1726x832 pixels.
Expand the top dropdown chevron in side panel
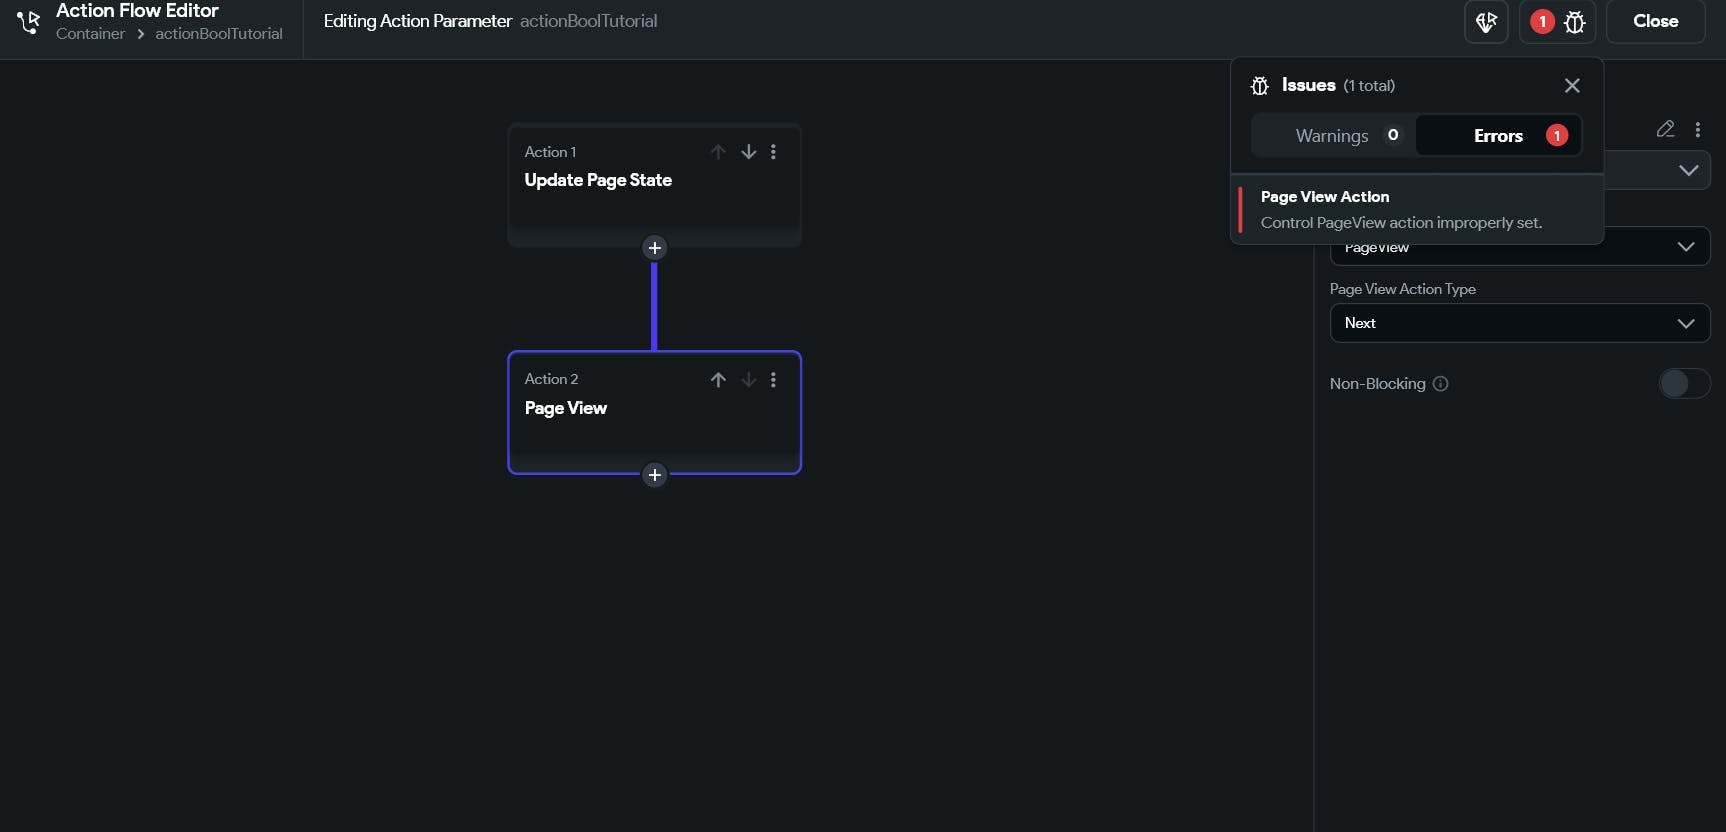1688,170
